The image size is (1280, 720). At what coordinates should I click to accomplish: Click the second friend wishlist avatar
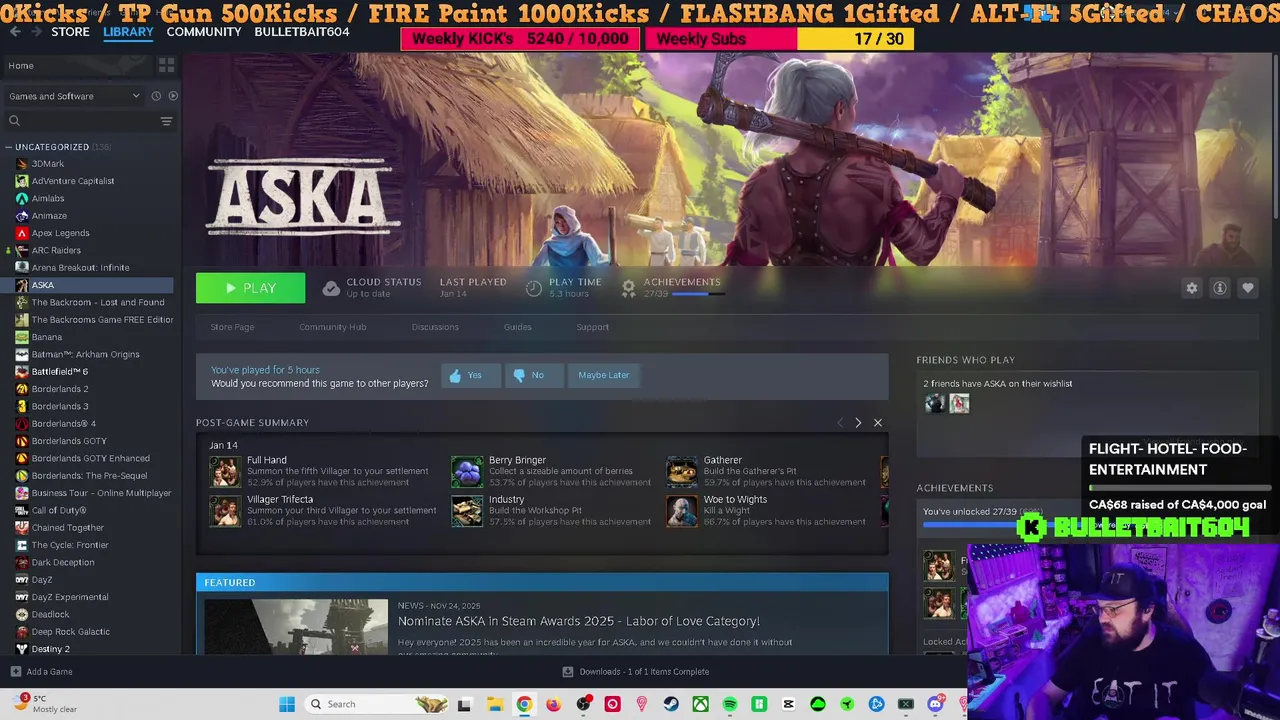click(x=959, y=403)
